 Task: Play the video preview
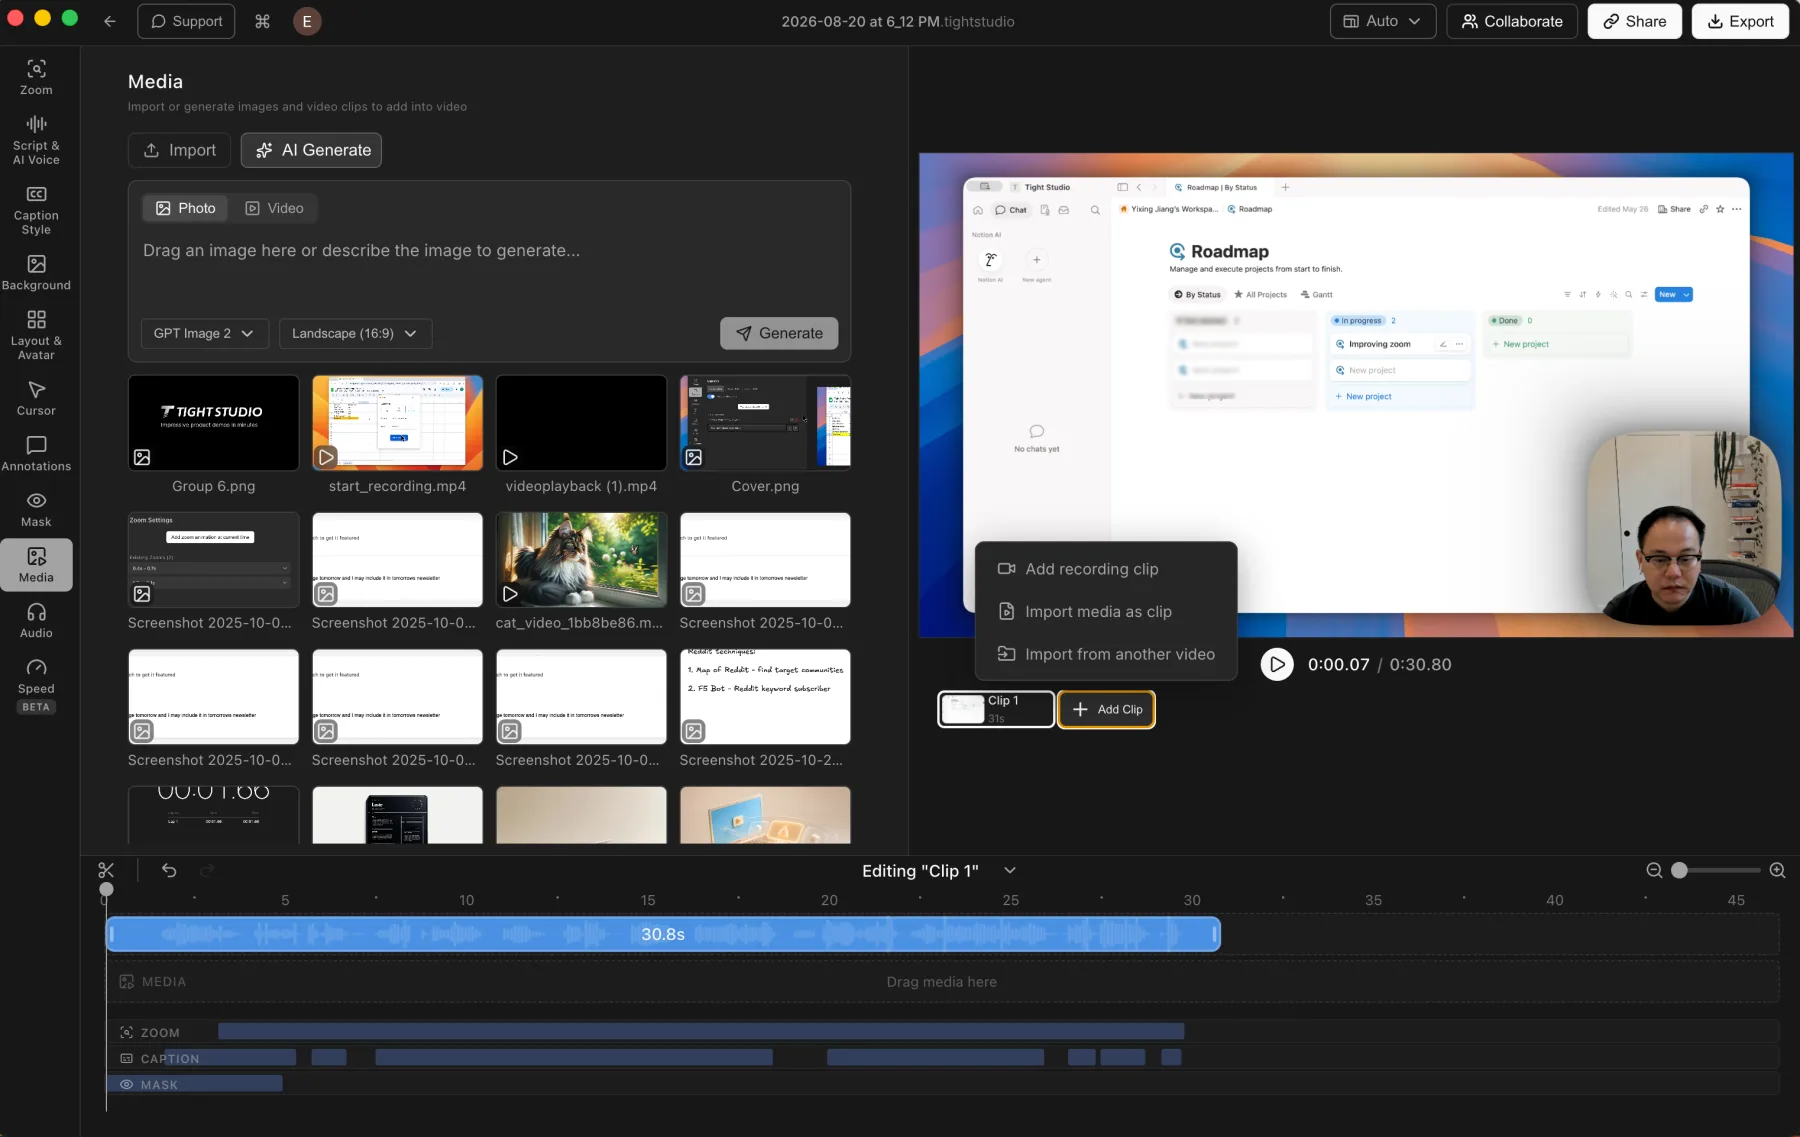[x=1276, y=664]
